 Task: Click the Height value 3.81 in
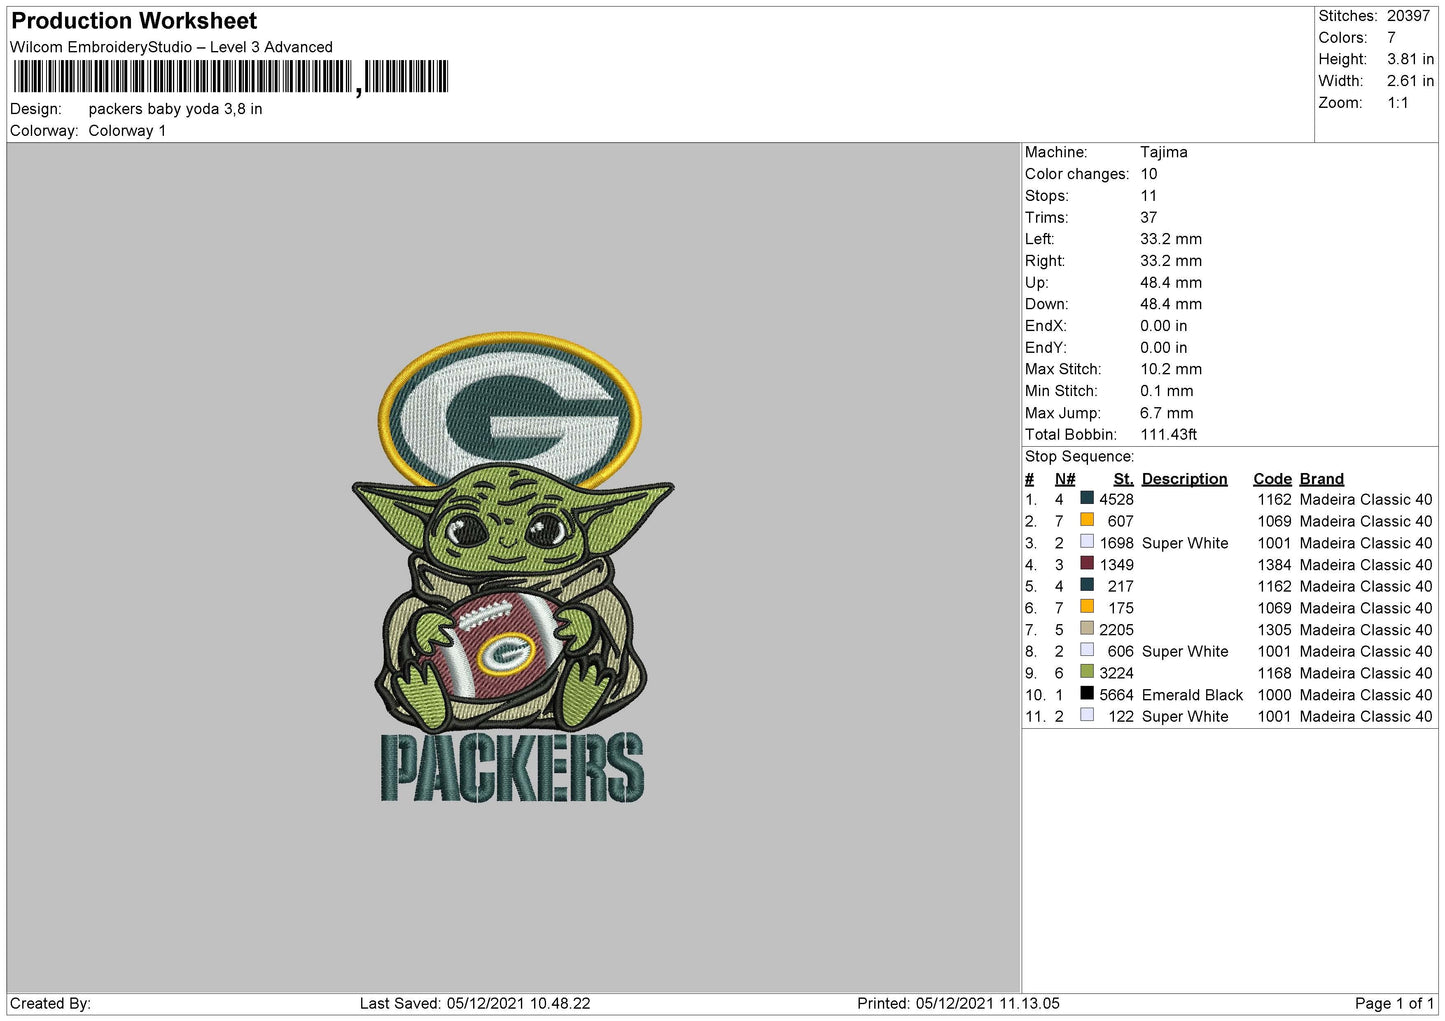click(1410, 60)
